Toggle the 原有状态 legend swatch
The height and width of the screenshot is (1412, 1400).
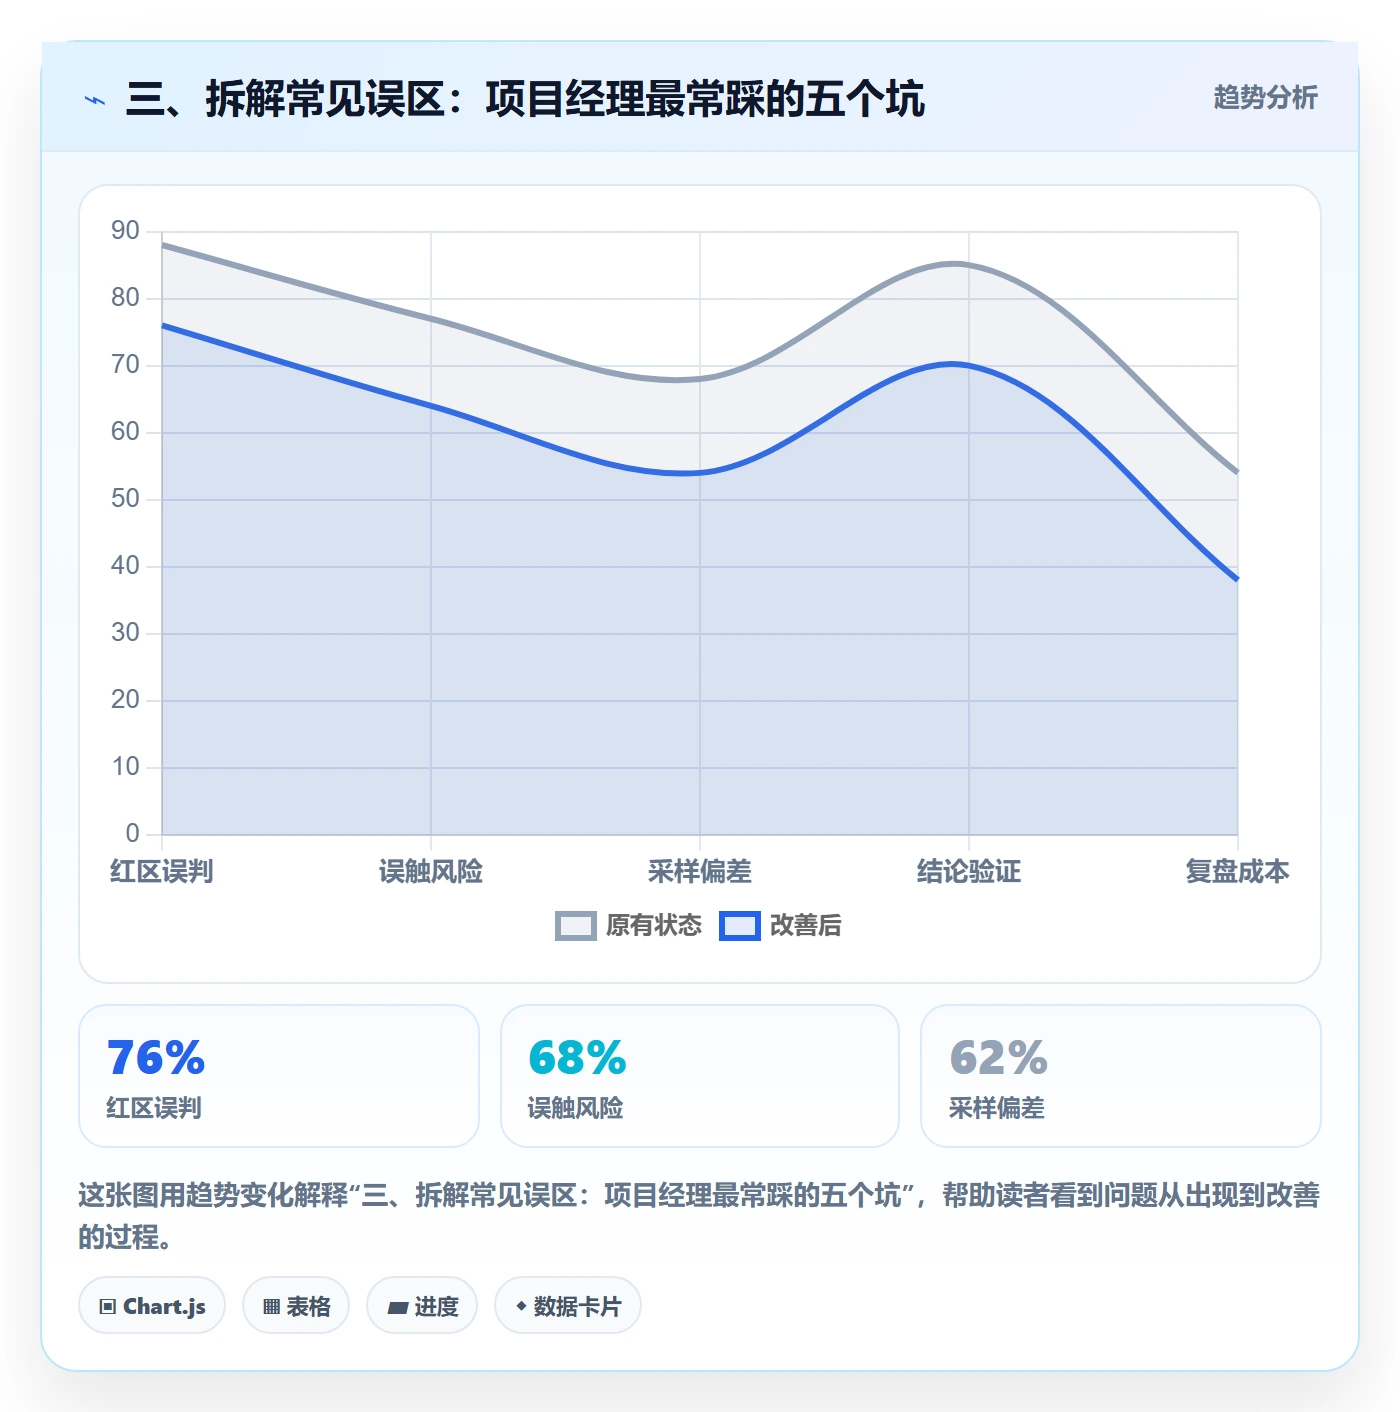click(576, 926)
